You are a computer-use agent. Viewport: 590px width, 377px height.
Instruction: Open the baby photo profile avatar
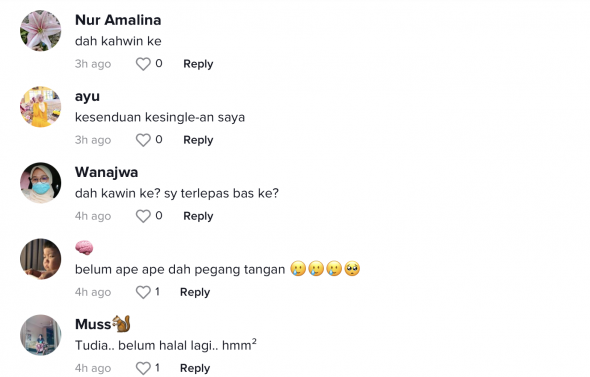41,259
